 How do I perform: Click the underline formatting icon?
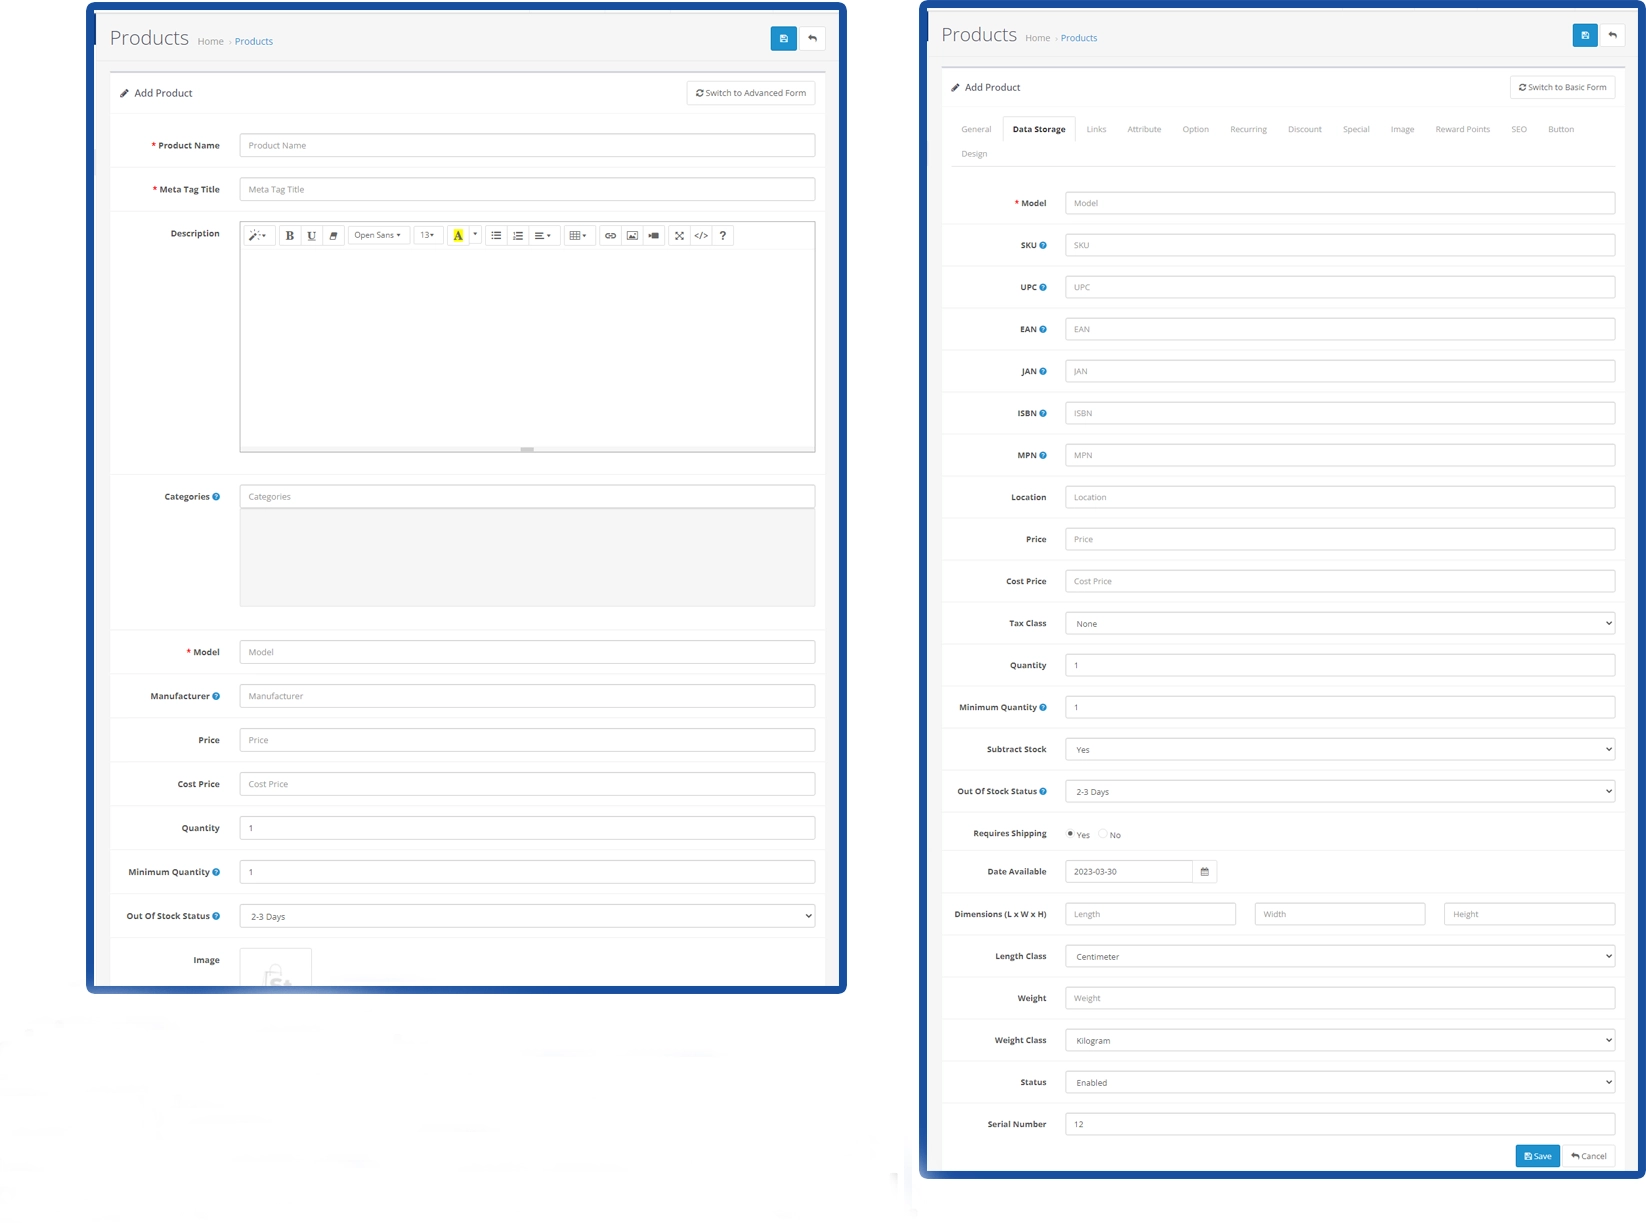312,236
